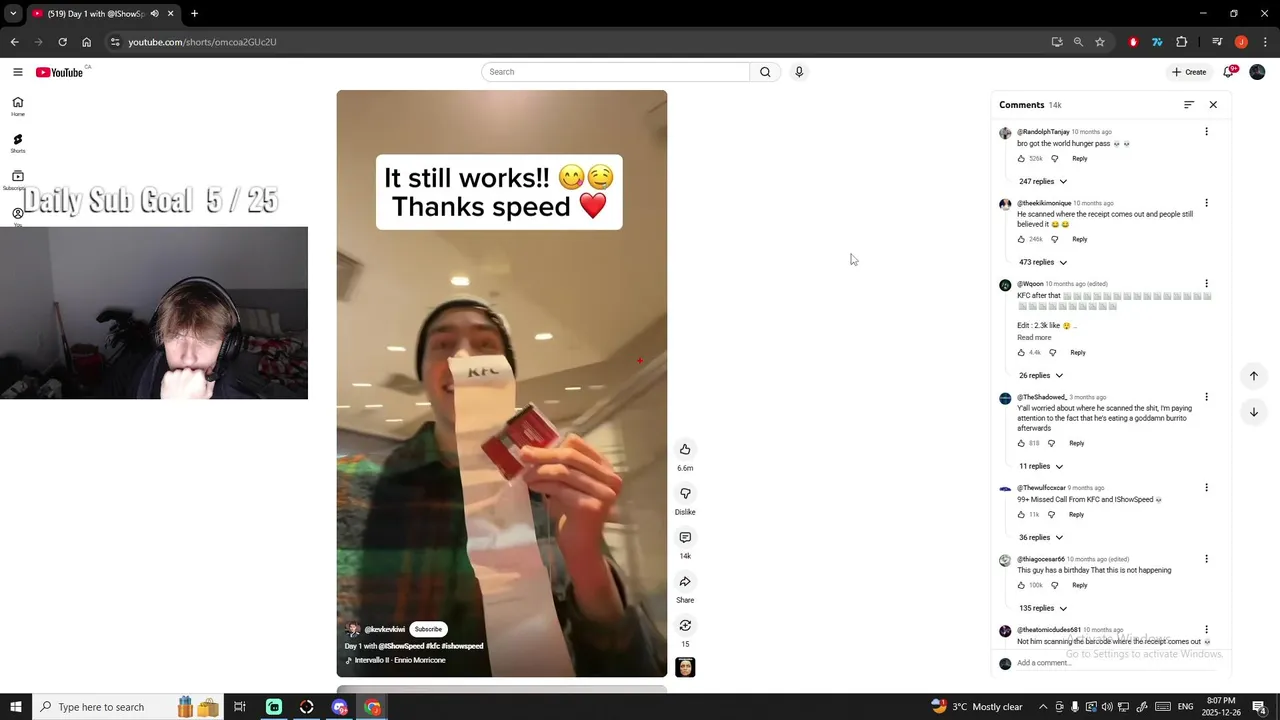Open Shorts in the sidebar
1280x720 pixels.
click(18, 143)
